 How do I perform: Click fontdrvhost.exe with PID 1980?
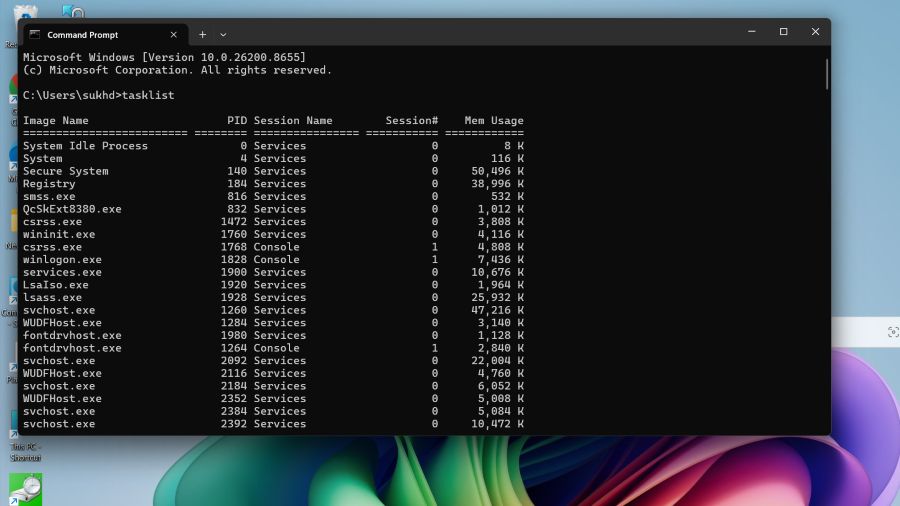[x=72, y=335]
